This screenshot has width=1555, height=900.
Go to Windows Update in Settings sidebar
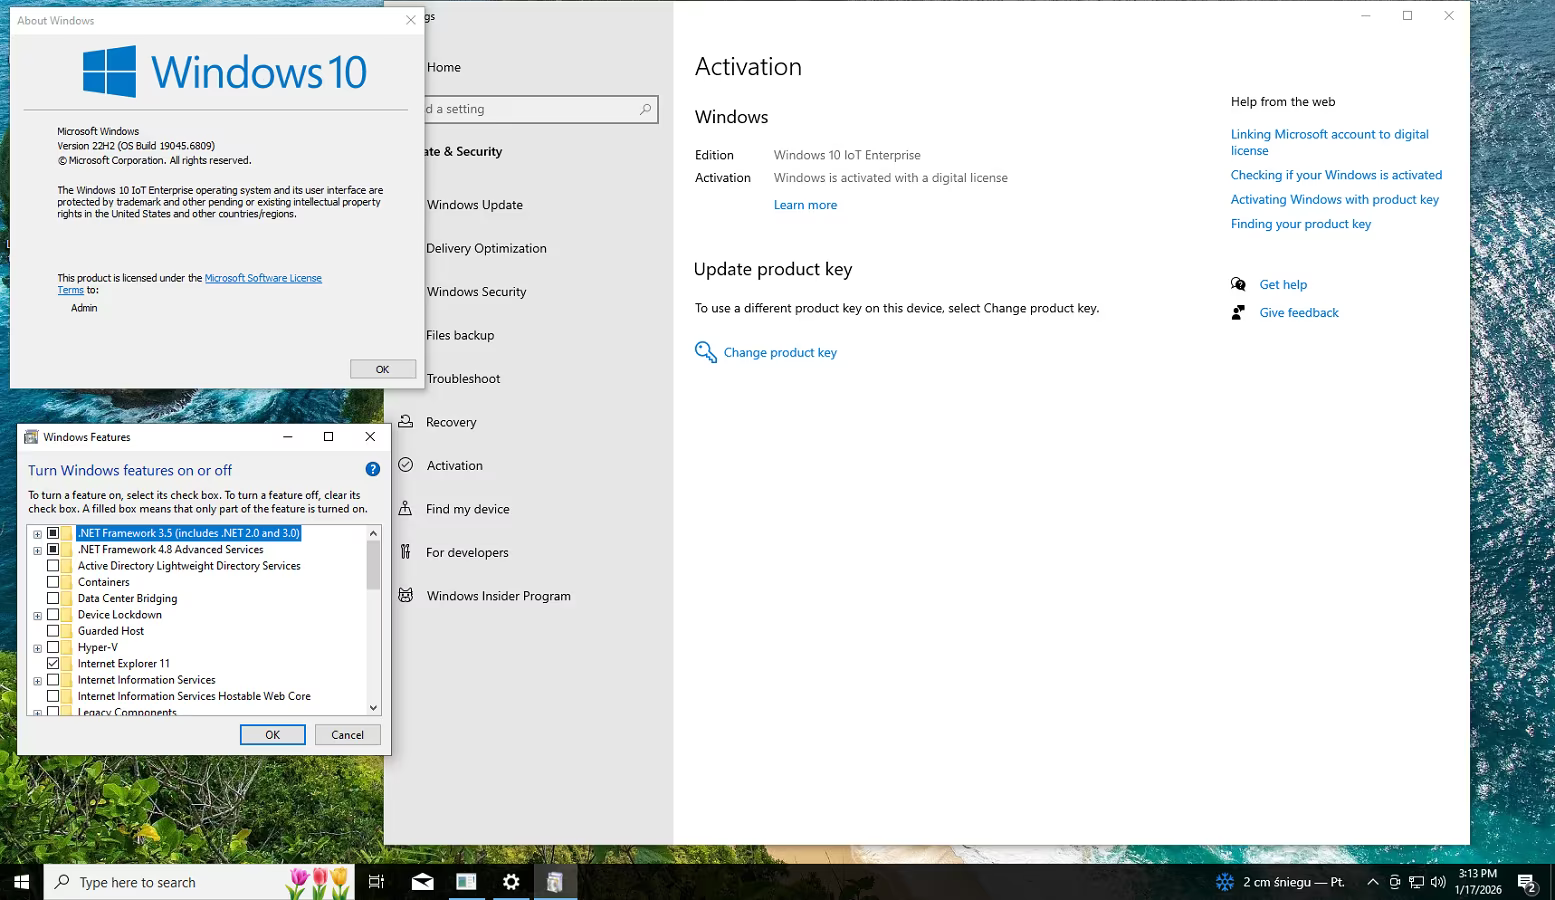(475, 205)
